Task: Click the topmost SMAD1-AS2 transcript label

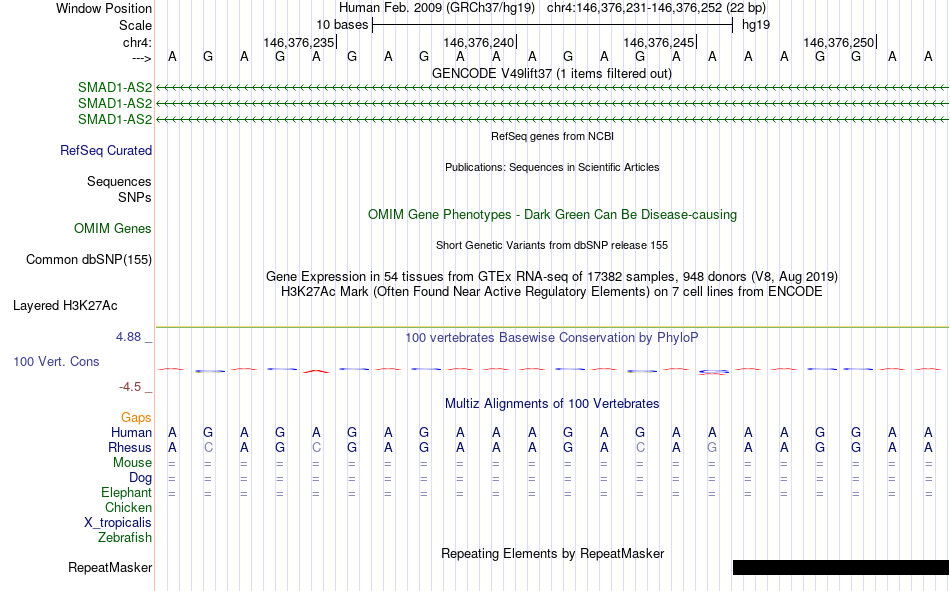Action: (115, 88)
